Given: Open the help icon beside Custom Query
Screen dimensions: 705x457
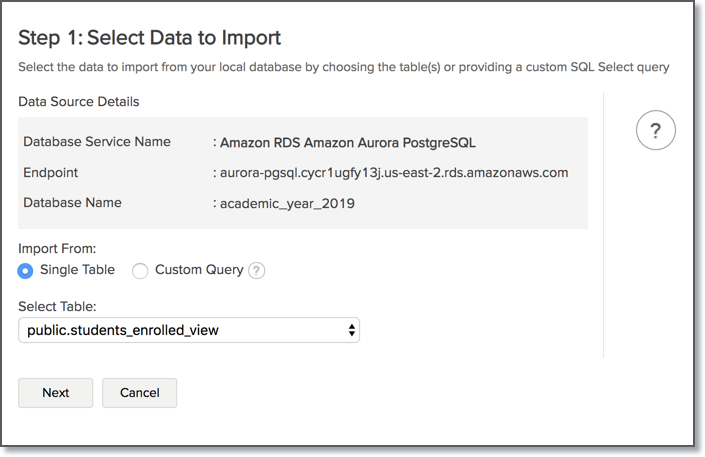Looking at the screenshot, I should (x=257, y=270).
